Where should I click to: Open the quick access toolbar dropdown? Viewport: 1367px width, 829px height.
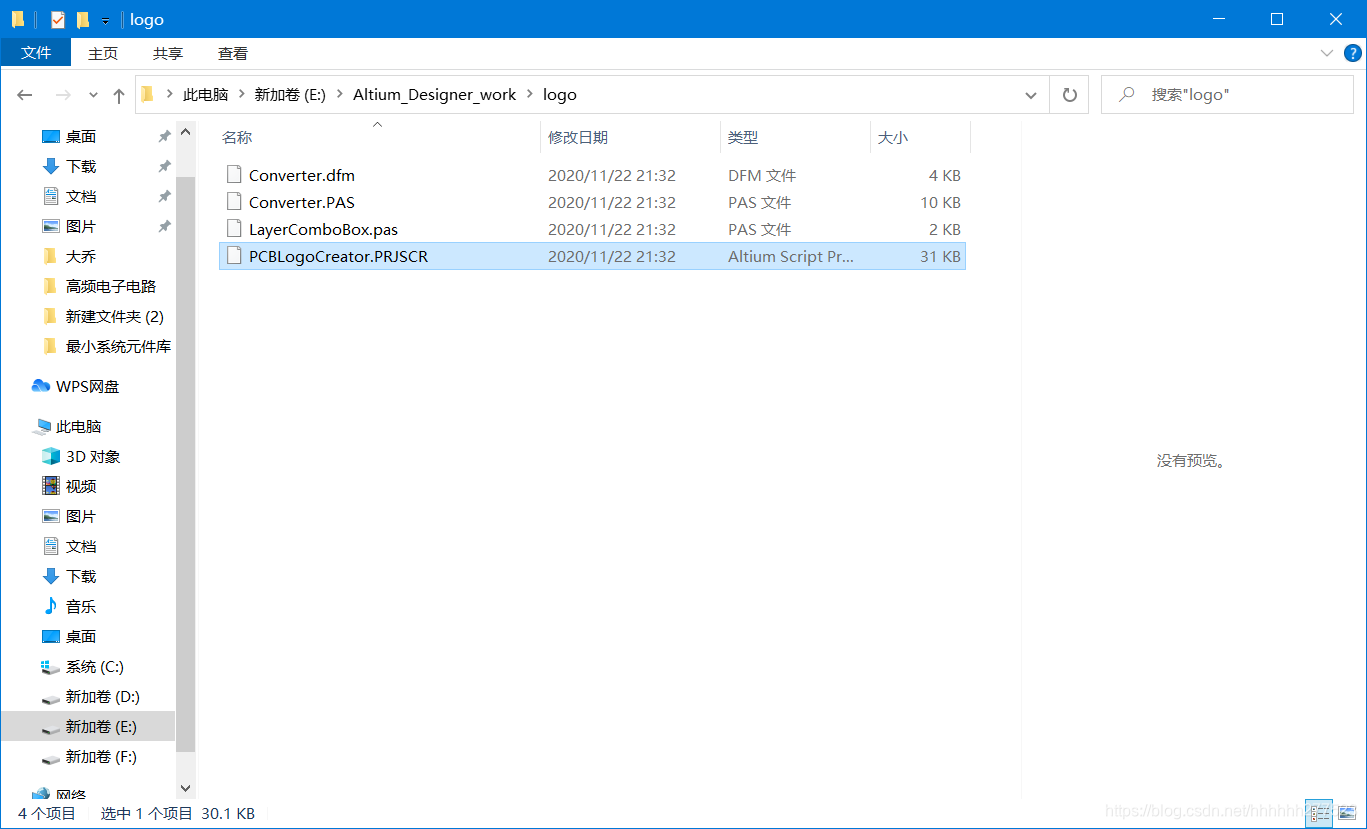click(105, 20)
